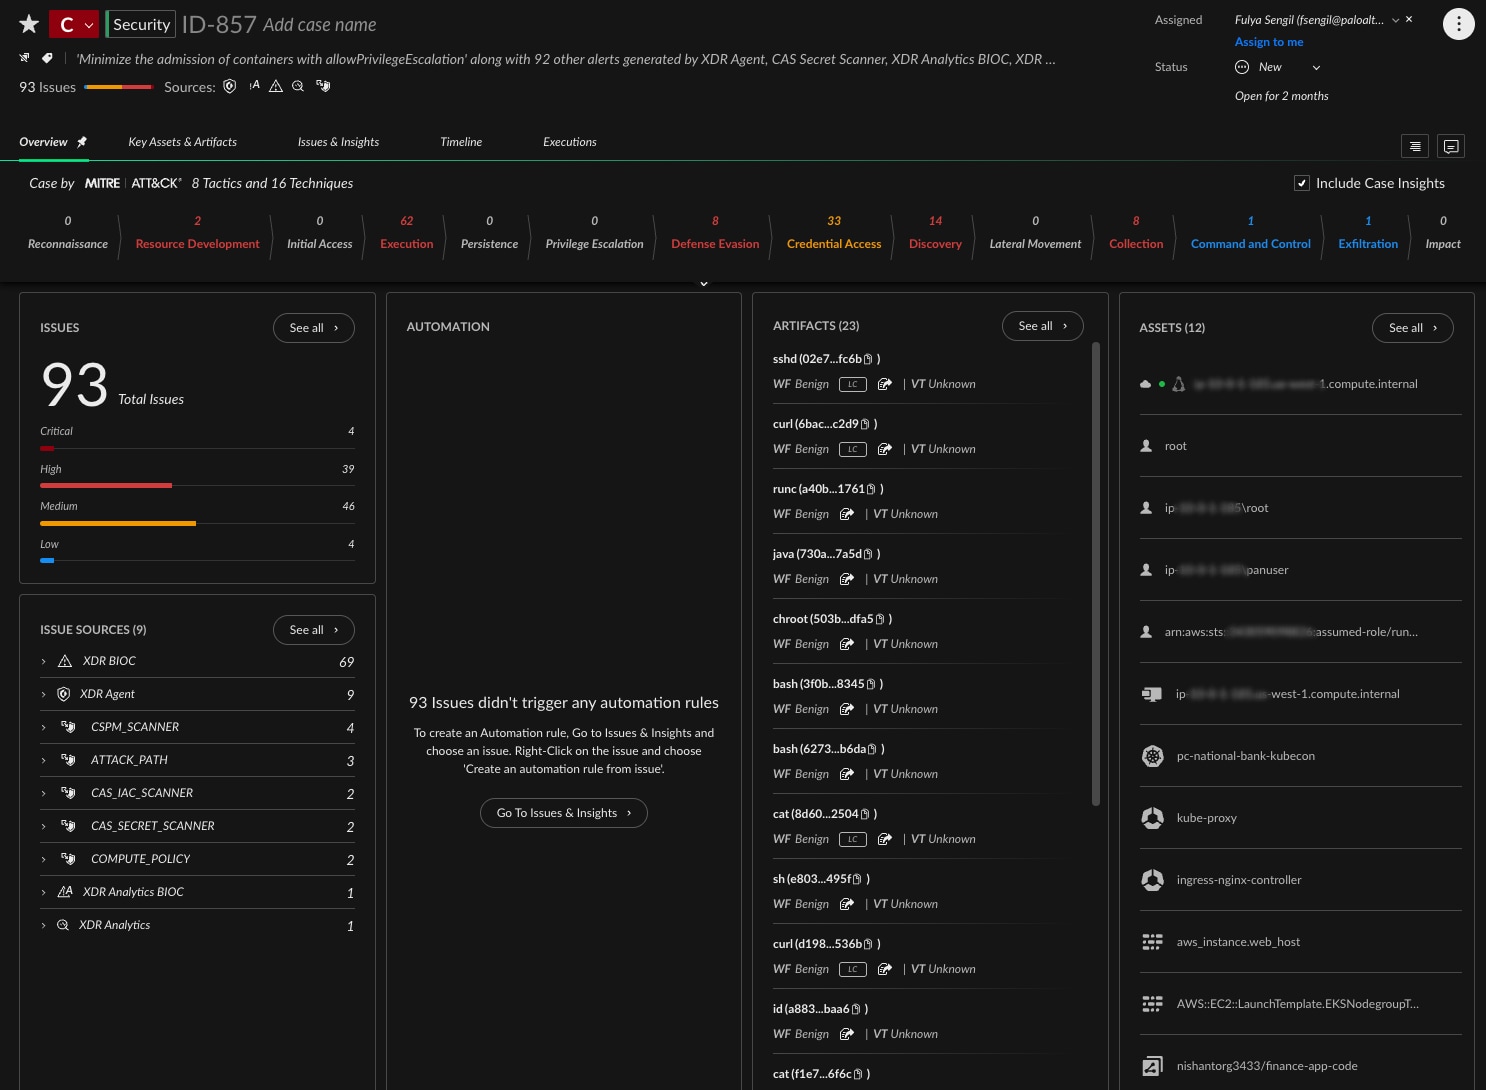Open the Timeline tab

coord(461,142)
